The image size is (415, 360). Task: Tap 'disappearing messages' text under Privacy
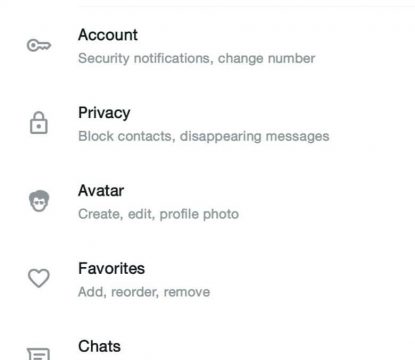pyautogui.click(x=255, y=136)
